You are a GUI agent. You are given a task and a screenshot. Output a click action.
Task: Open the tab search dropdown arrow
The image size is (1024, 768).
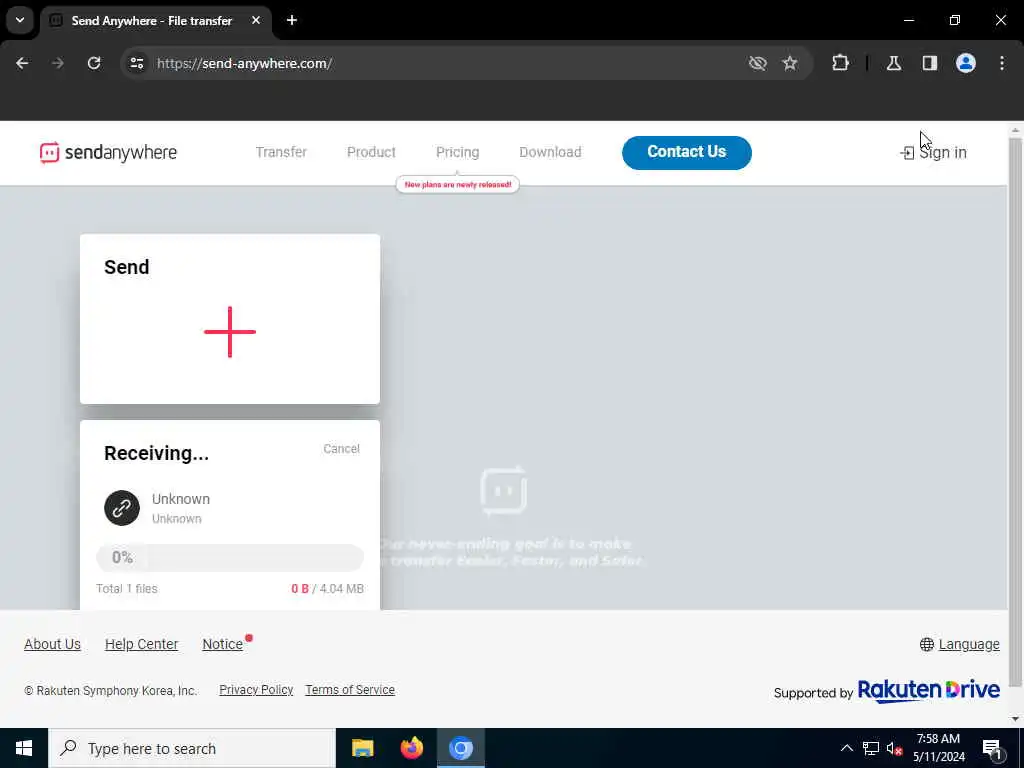(x=20, y=20)
